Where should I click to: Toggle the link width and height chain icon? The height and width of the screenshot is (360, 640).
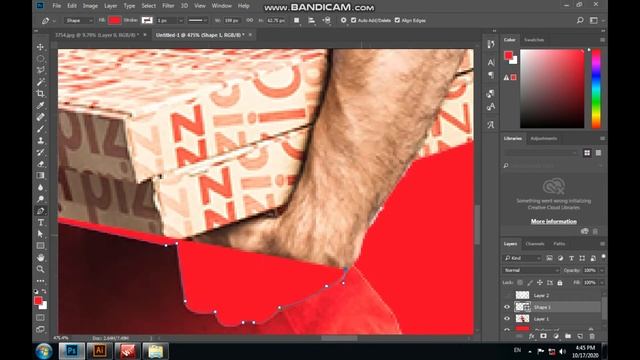click(x=249, y=20)
